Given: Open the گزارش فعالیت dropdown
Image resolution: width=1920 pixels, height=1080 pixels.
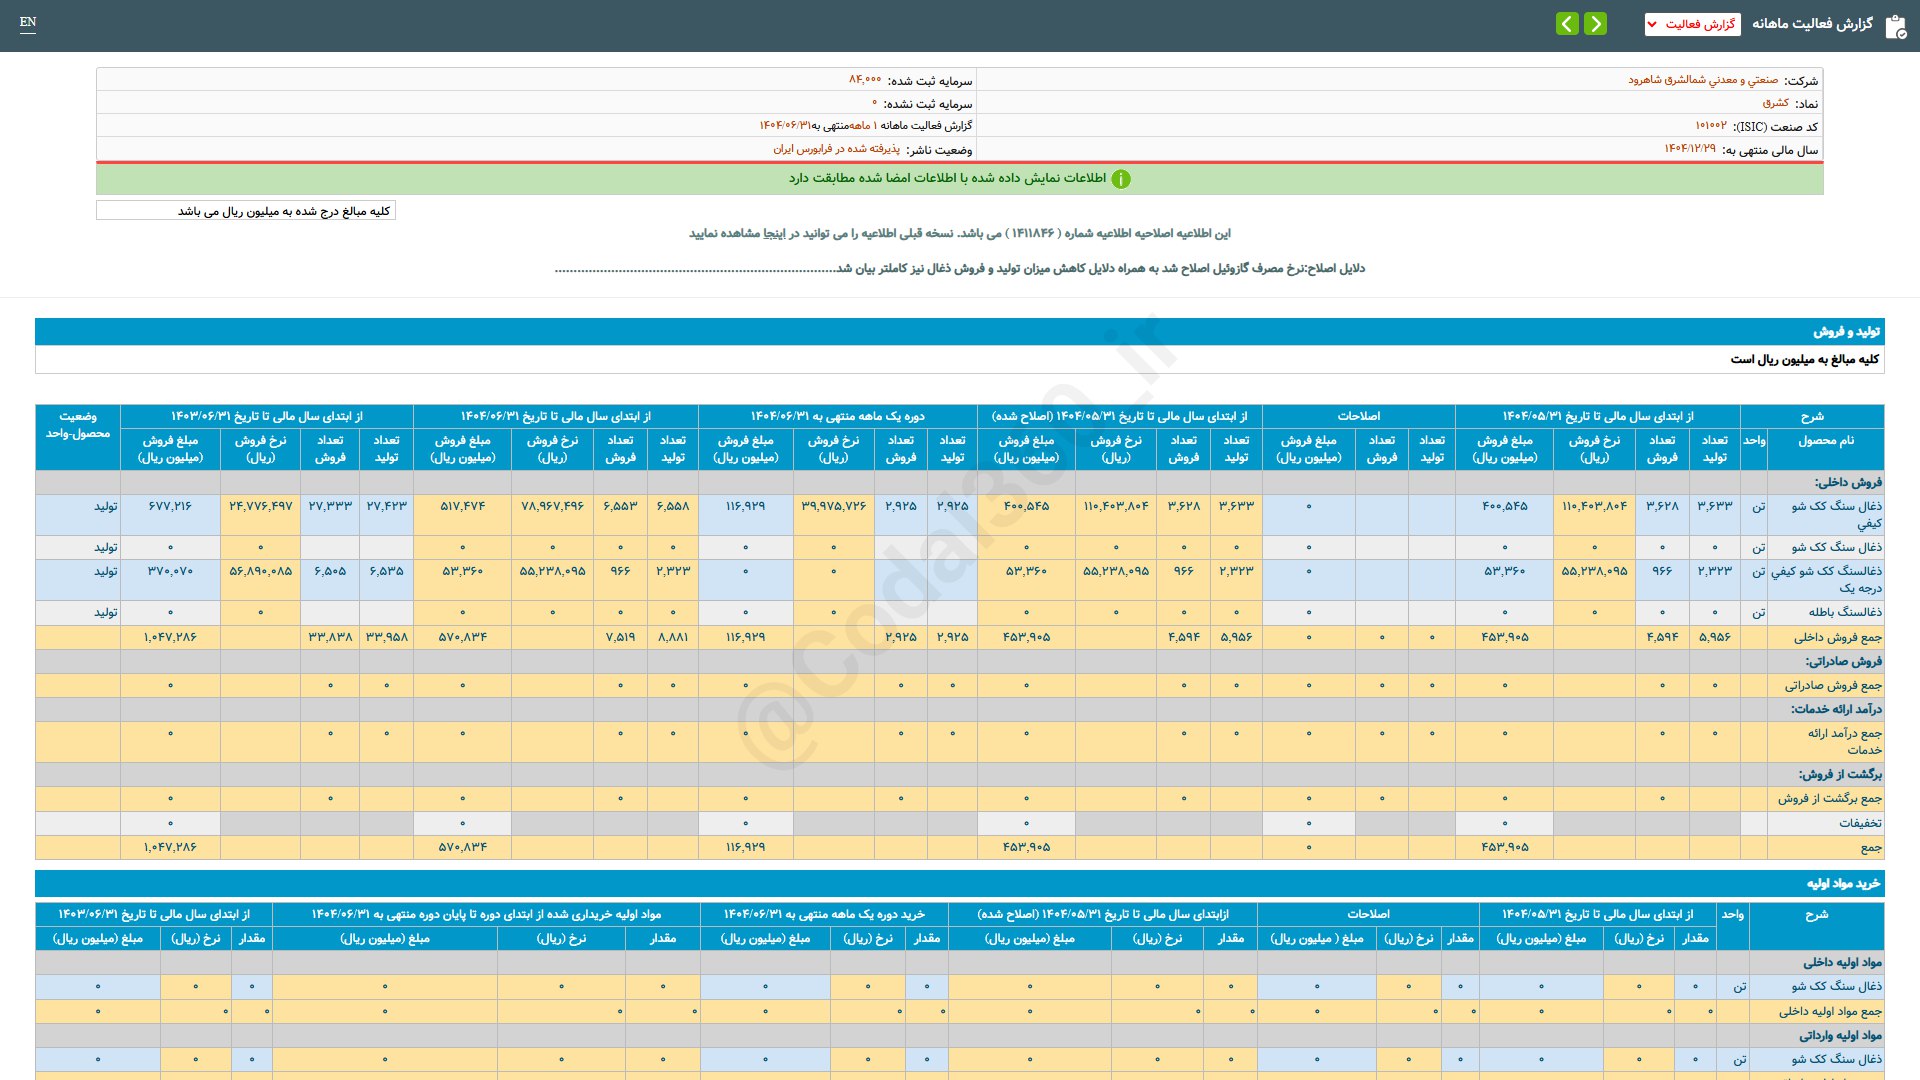Looking at the screenshot, I should (x=1692, y=24).
